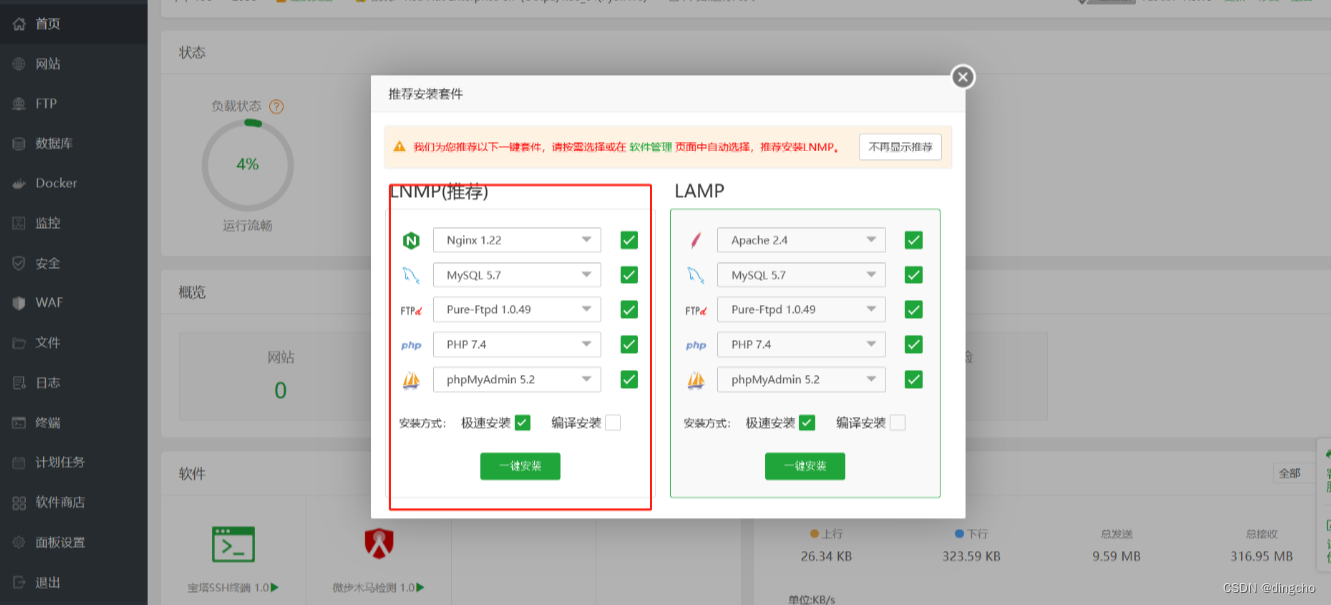
Task: Open LNMP Pure-Ftpd 1.0.49 dropdown
Action: click(517, 310)
